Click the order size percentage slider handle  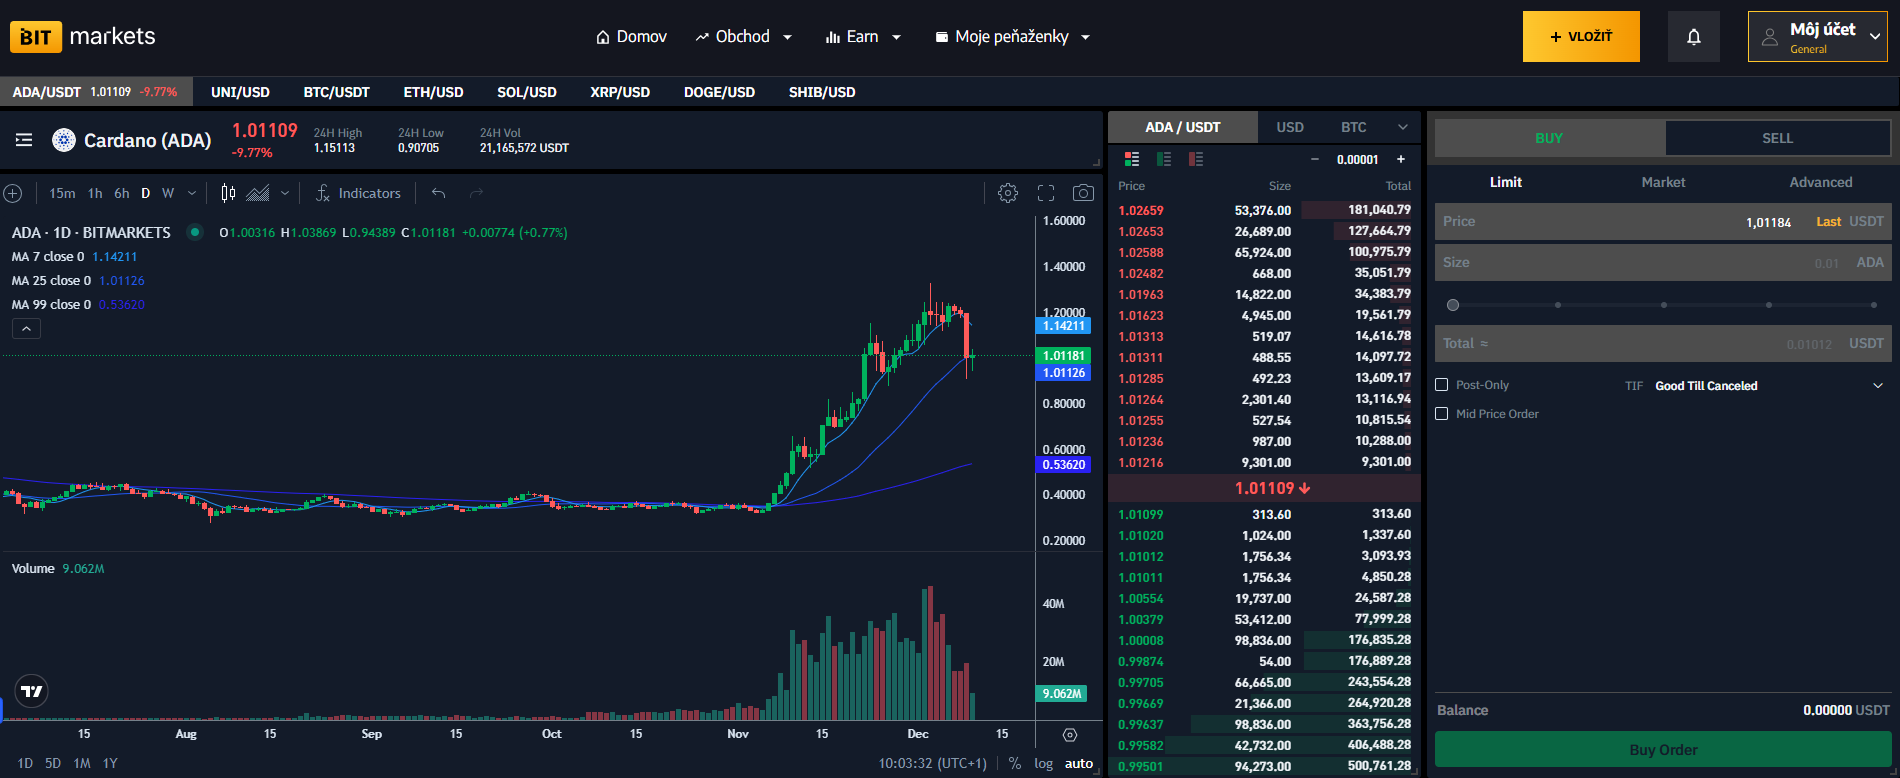1453,305
